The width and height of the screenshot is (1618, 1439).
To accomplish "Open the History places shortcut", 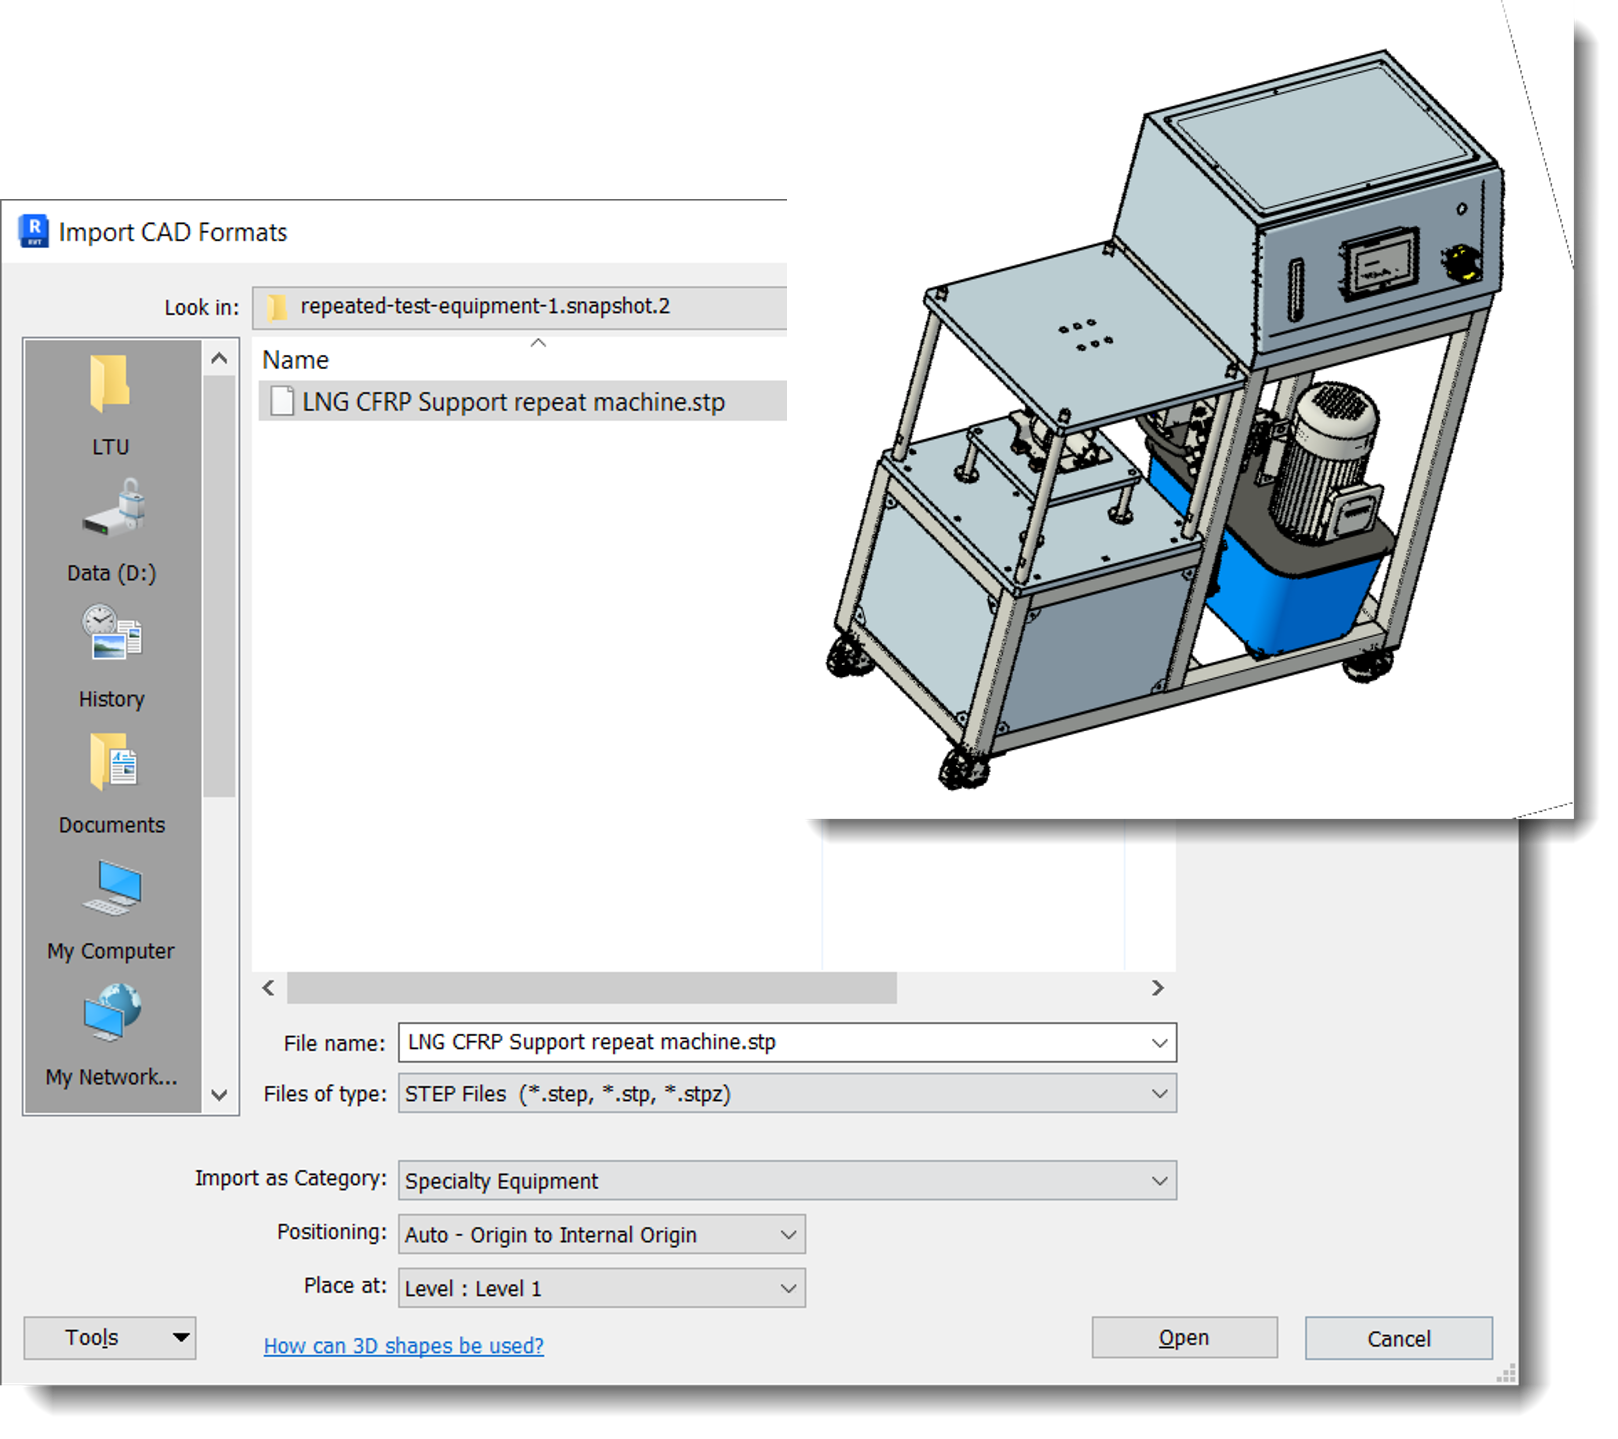I will coord(111,657).
